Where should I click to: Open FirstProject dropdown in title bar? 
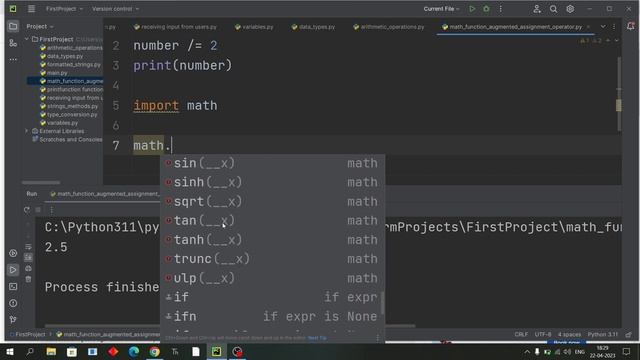click(64, 9)
